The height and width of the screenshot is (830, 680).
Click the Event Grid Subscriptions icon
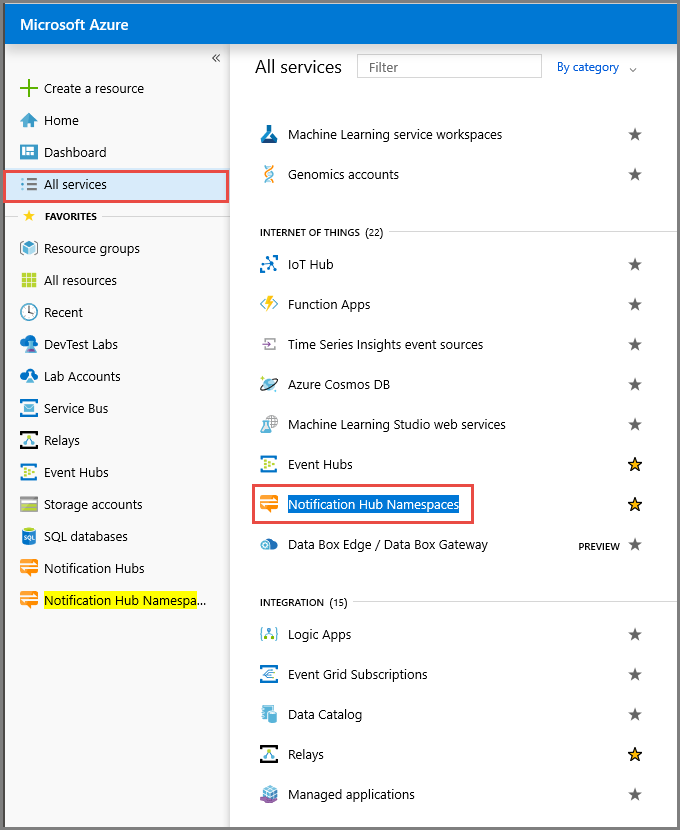pos(269,674)
